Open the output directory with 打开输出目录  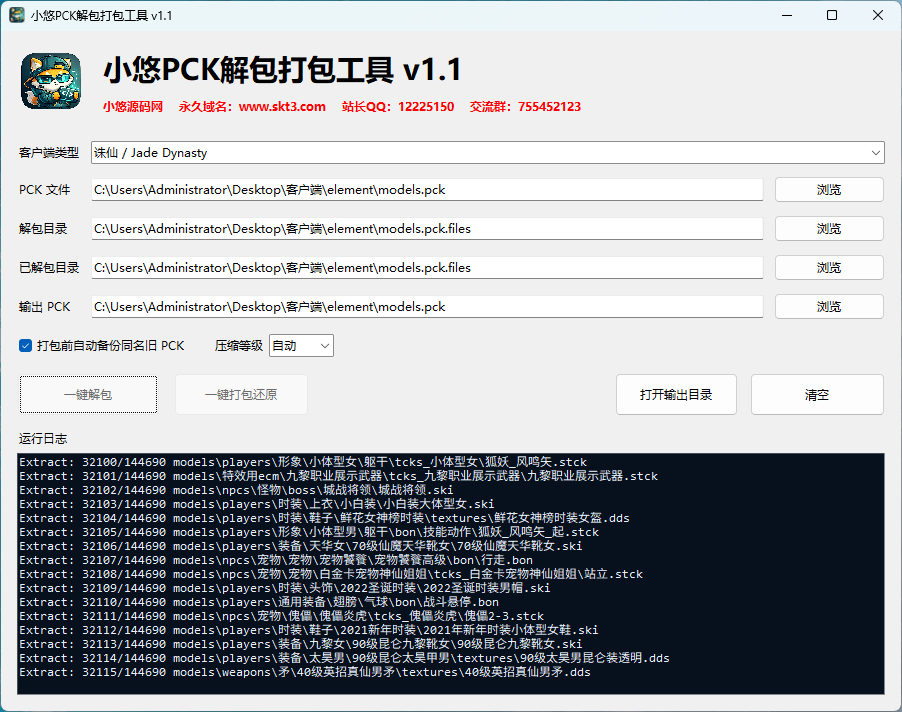[676, 395]
